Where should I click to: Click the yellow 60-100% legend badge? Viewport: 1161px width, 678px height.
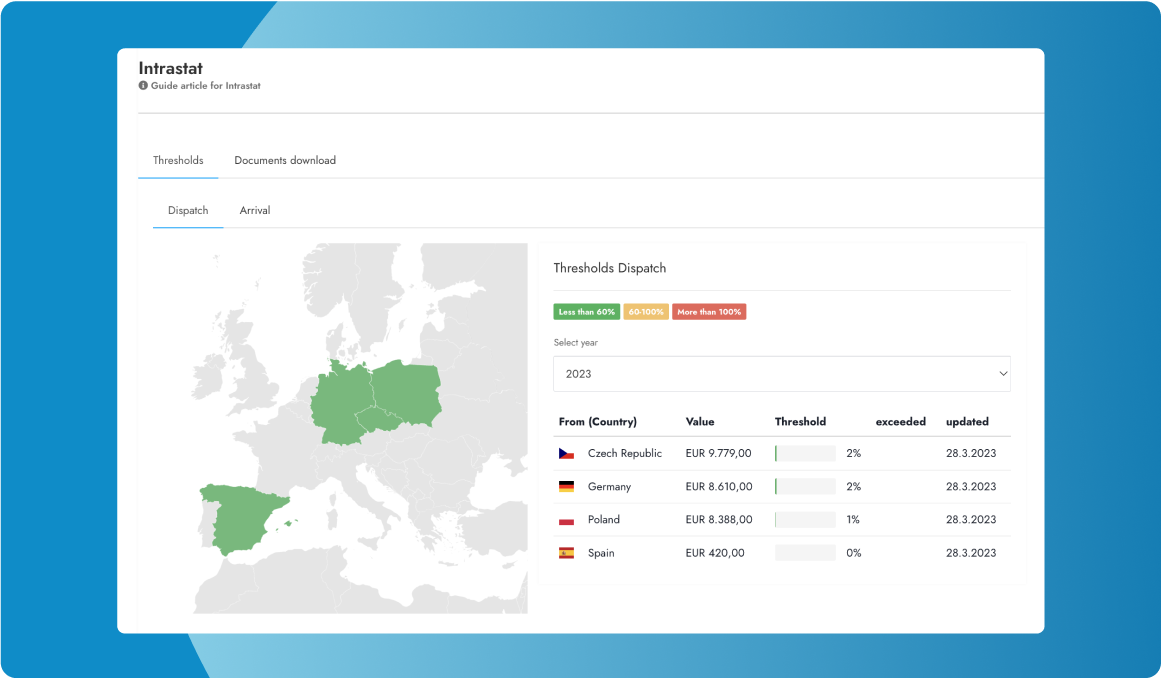point(646,312)
